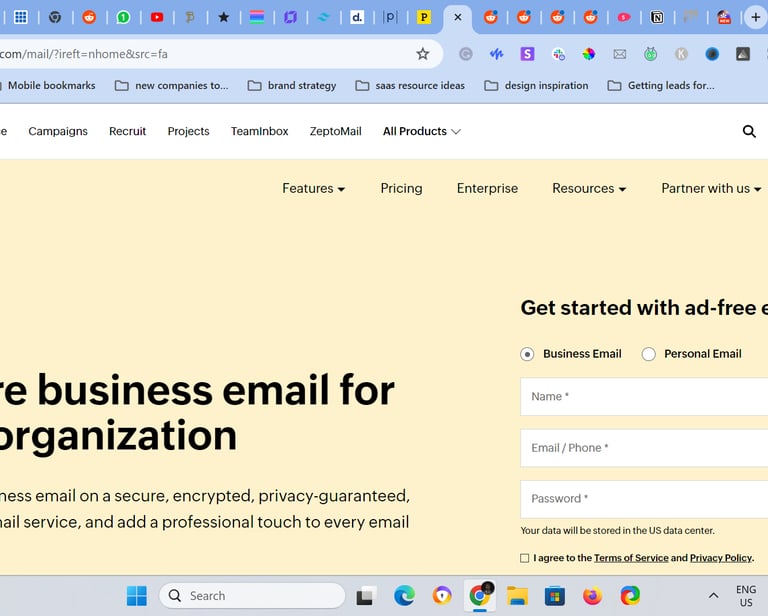768x616 pixels.
Task: Open Microsoft Store from the taskbar
Action: click(x=554, y=596)
